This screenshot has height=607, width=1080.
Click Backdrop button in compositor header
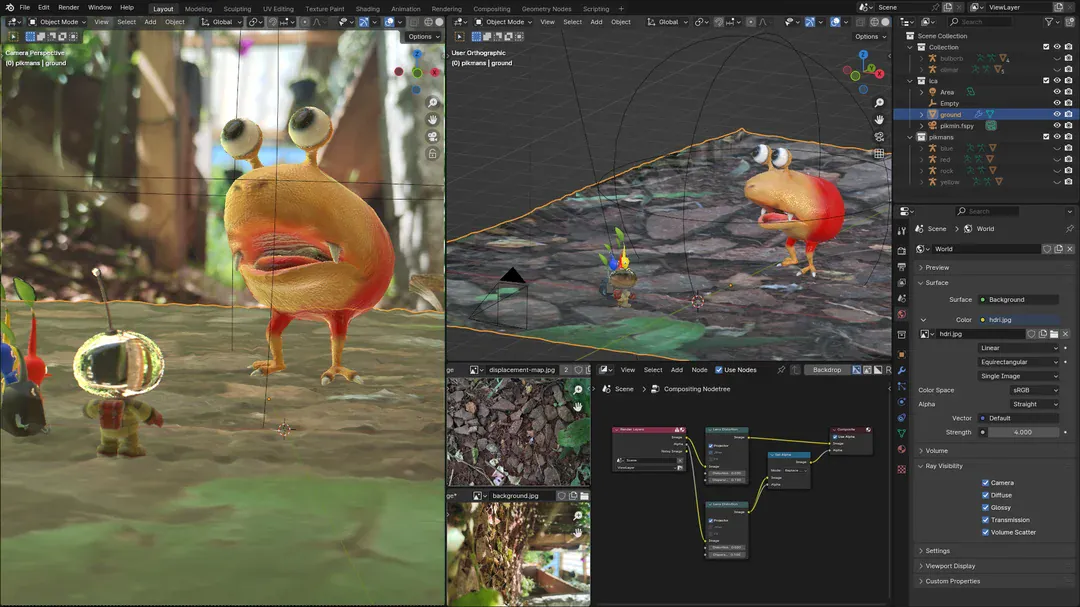(x=827, y=370)
